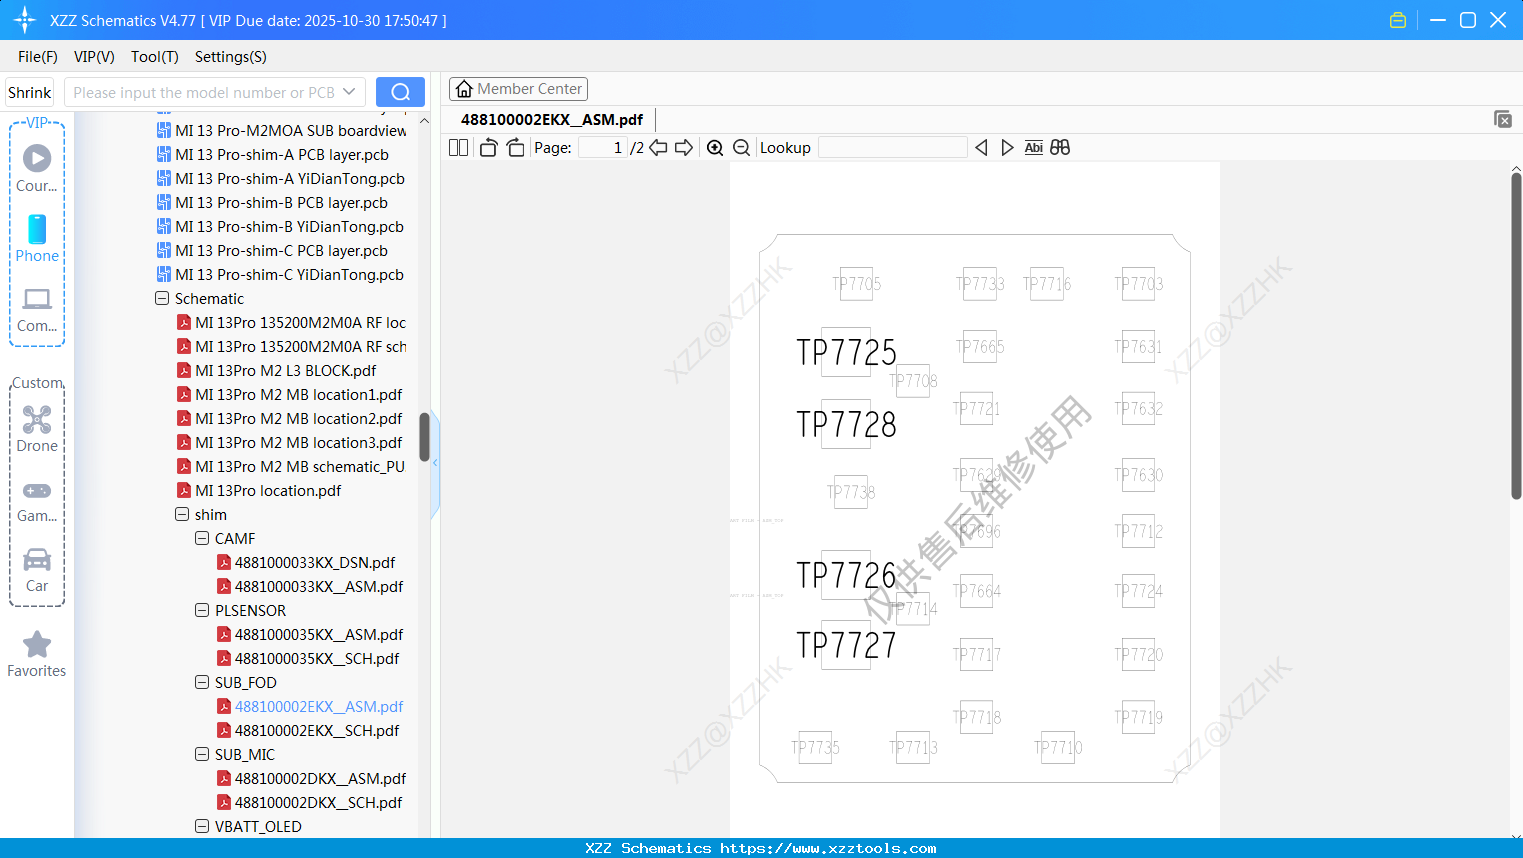Collapse the file tree side panel handle
The width and height of the screenshot is (1523, 858).
point(435,463)
